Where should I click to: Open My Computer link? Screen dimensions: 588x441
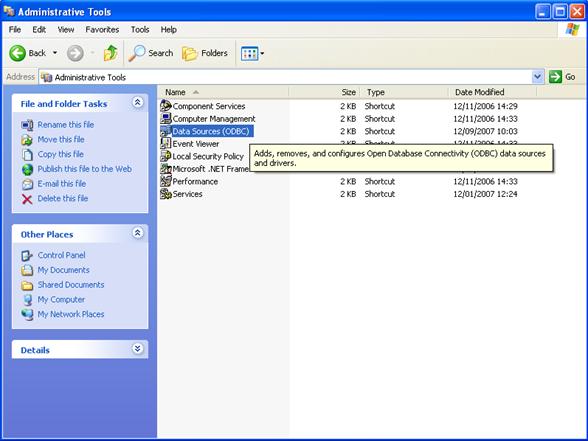61,300
